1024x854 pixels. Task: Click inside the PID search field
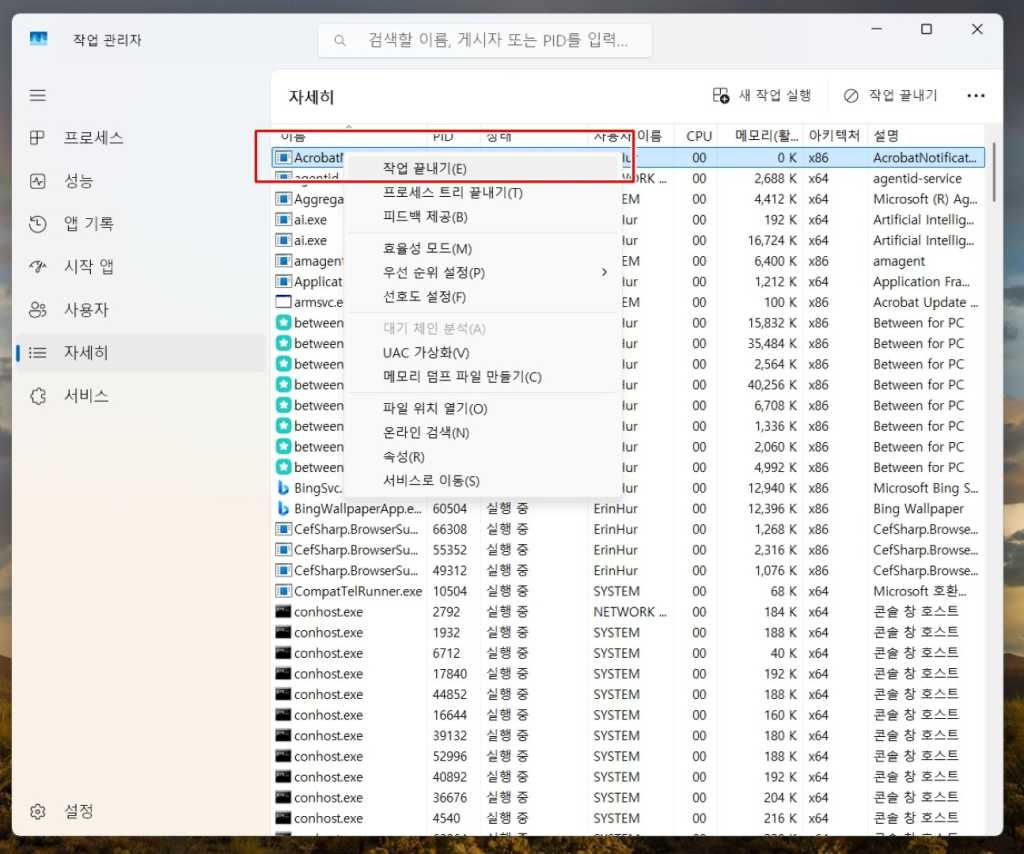click(x=485, y=40)
